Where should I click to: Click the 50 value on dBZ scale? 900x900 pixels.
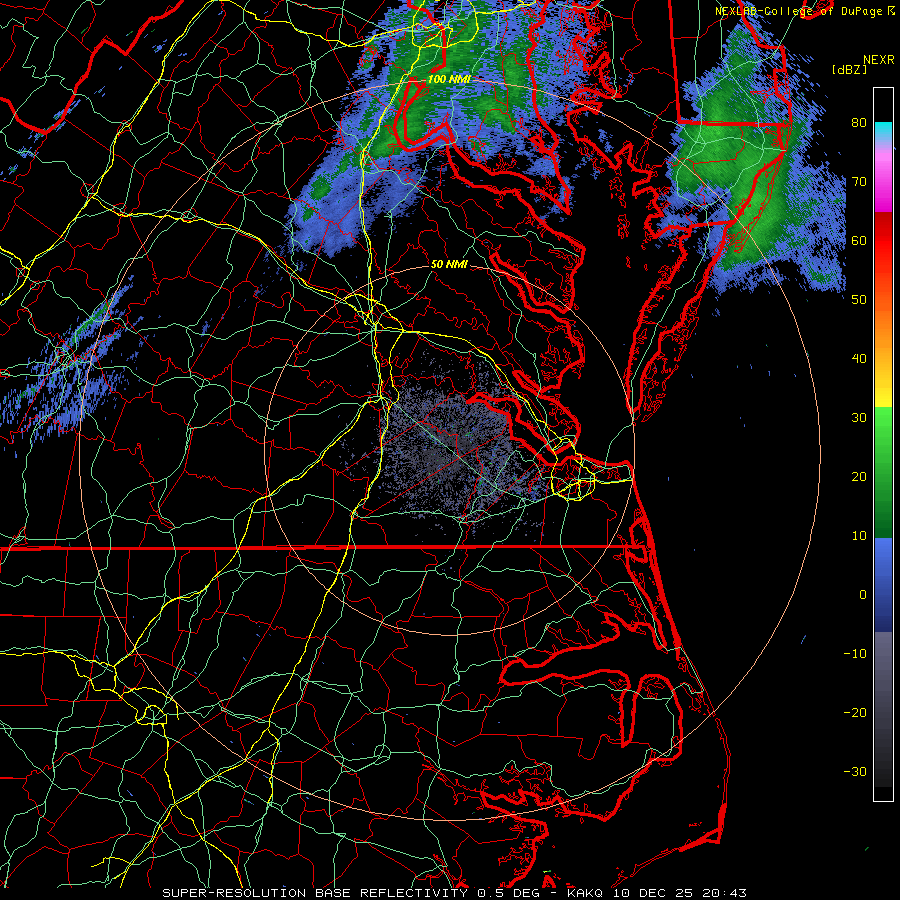tap(859, 300)
